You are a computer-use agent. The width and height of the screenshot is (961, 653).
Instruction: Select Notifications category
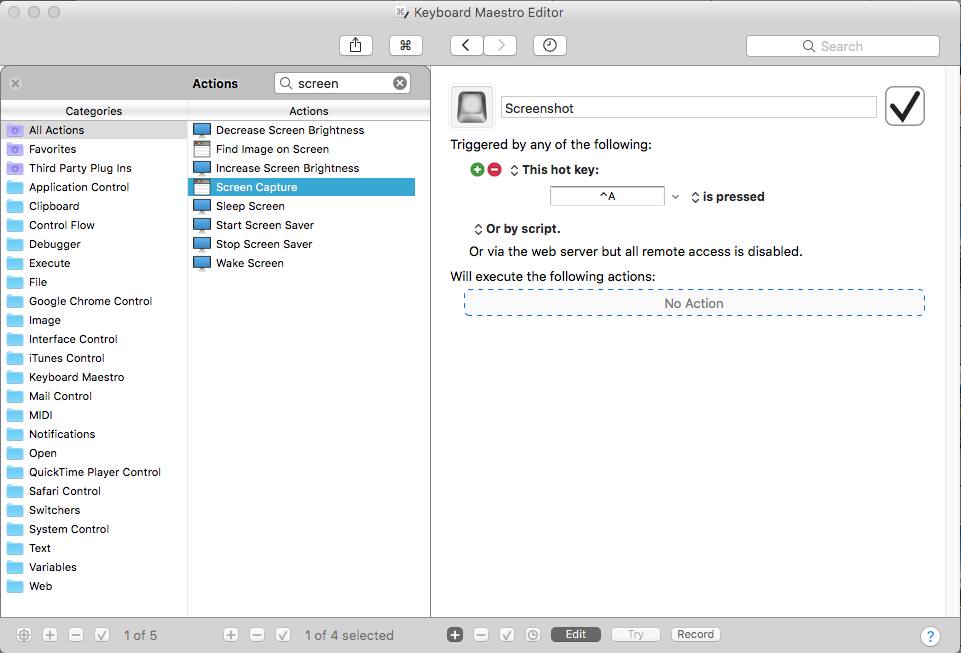click(94, 434)
